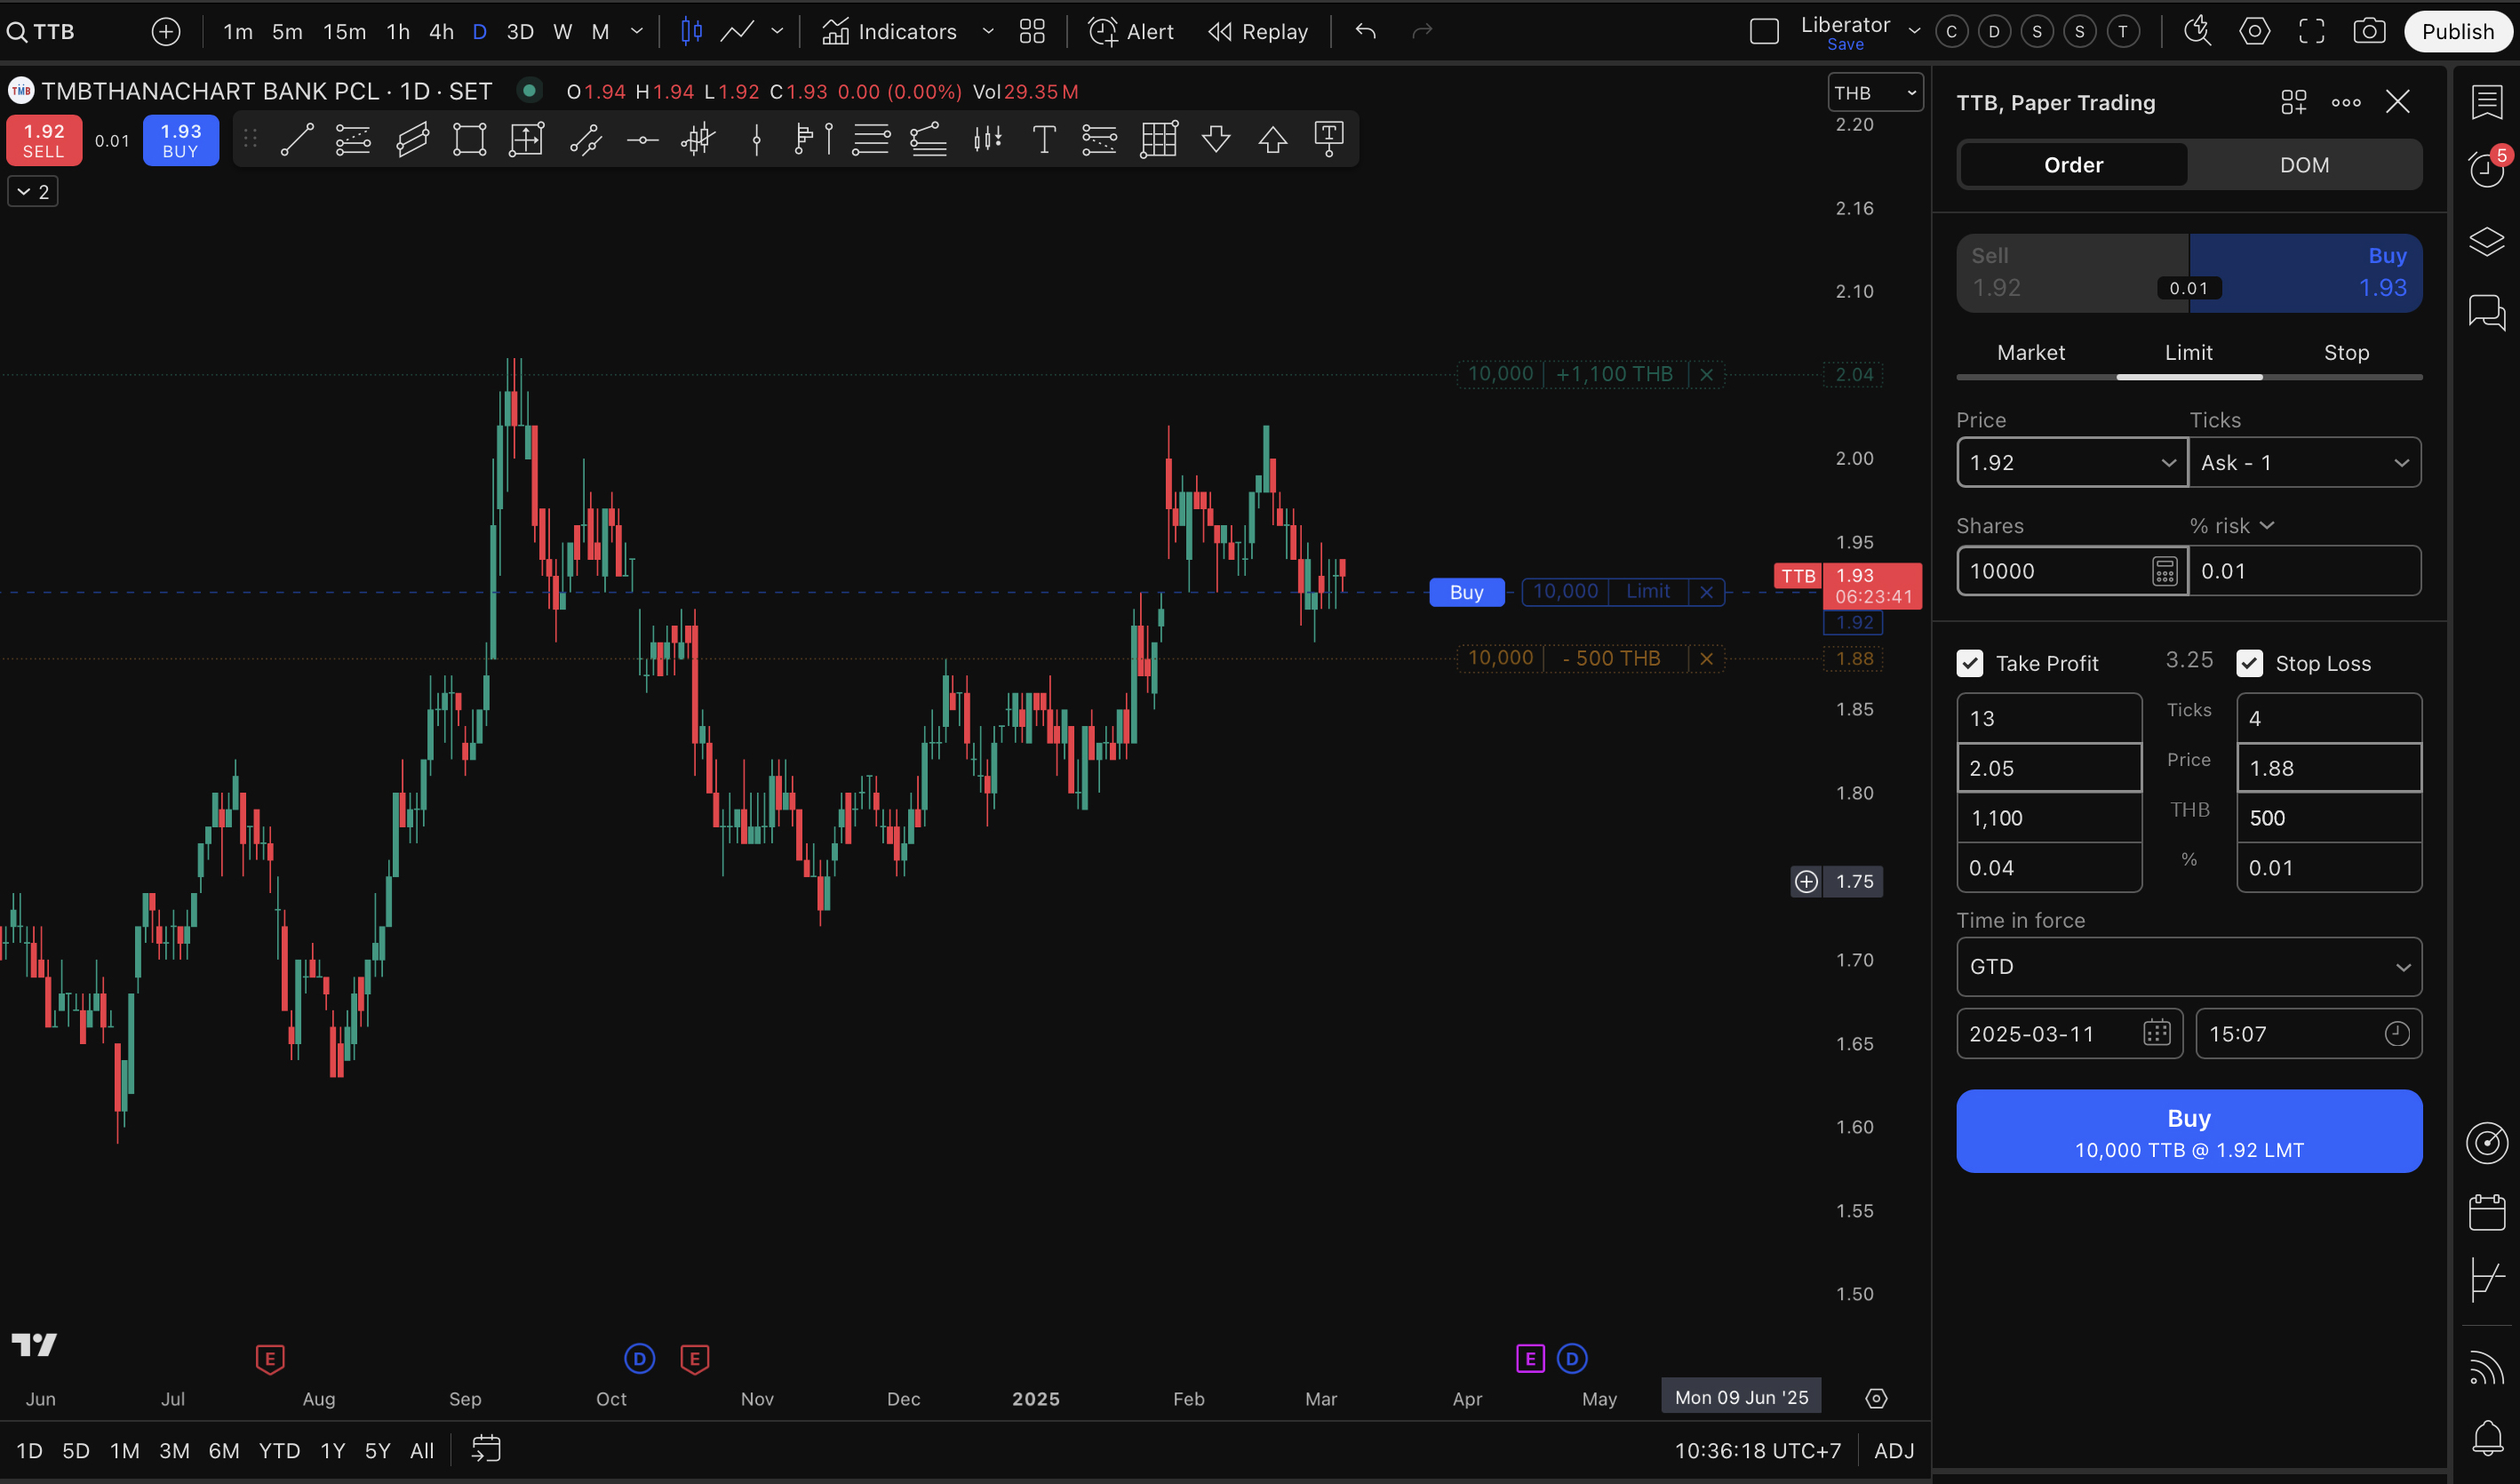Toggle the layout checkbox beside Liberator
Screen dimensions: 2520x1484
1765,32
